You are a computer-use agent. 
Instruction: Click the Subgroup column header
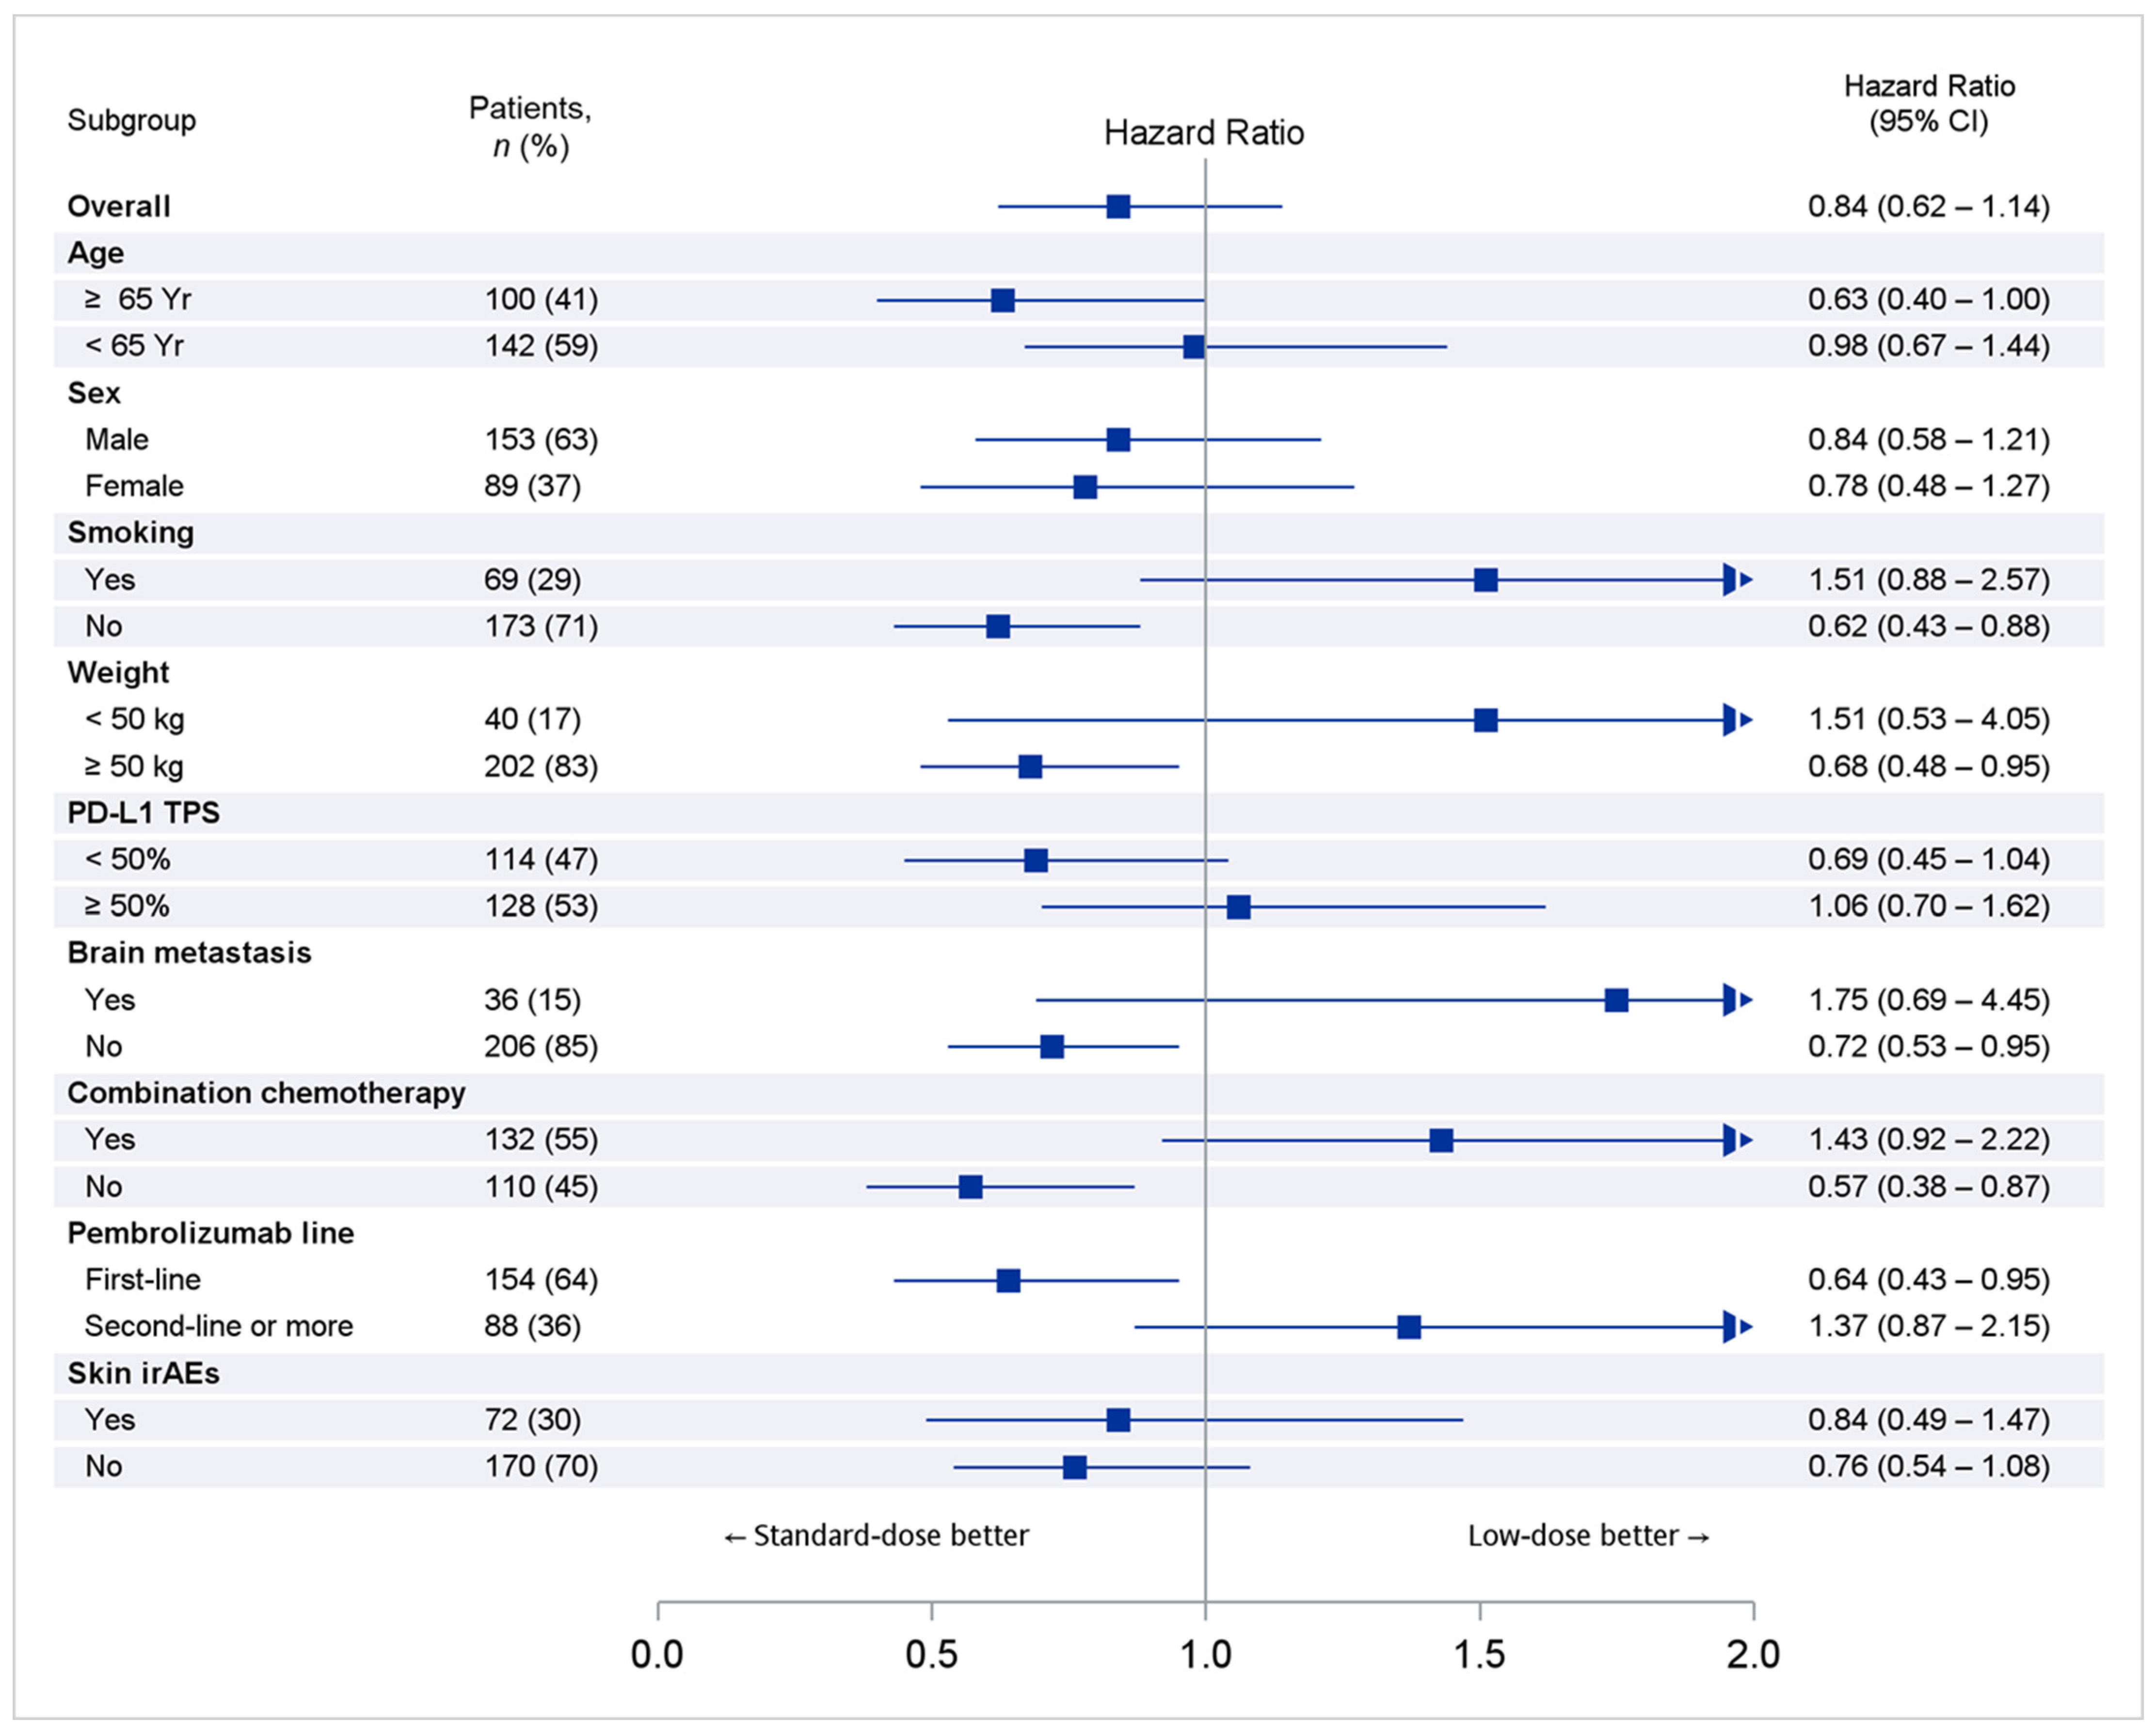(131, 121)
